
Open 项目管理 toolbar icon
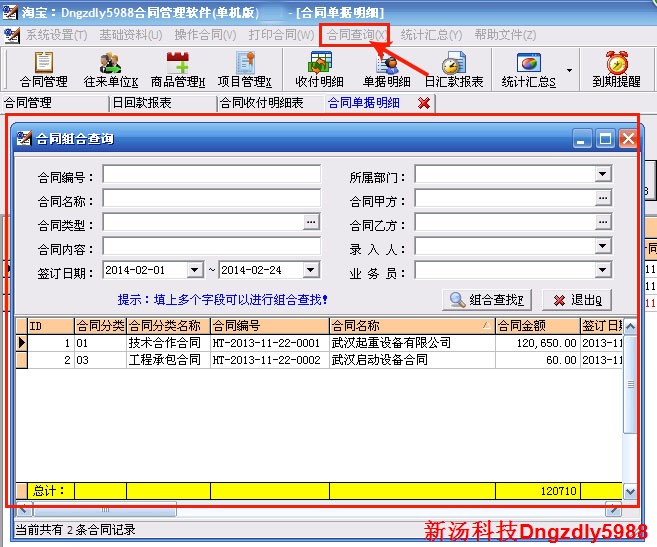[245, 70]
